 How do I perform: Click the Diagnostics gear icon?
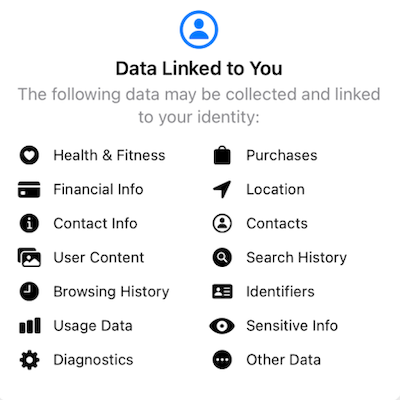point(29,360)
